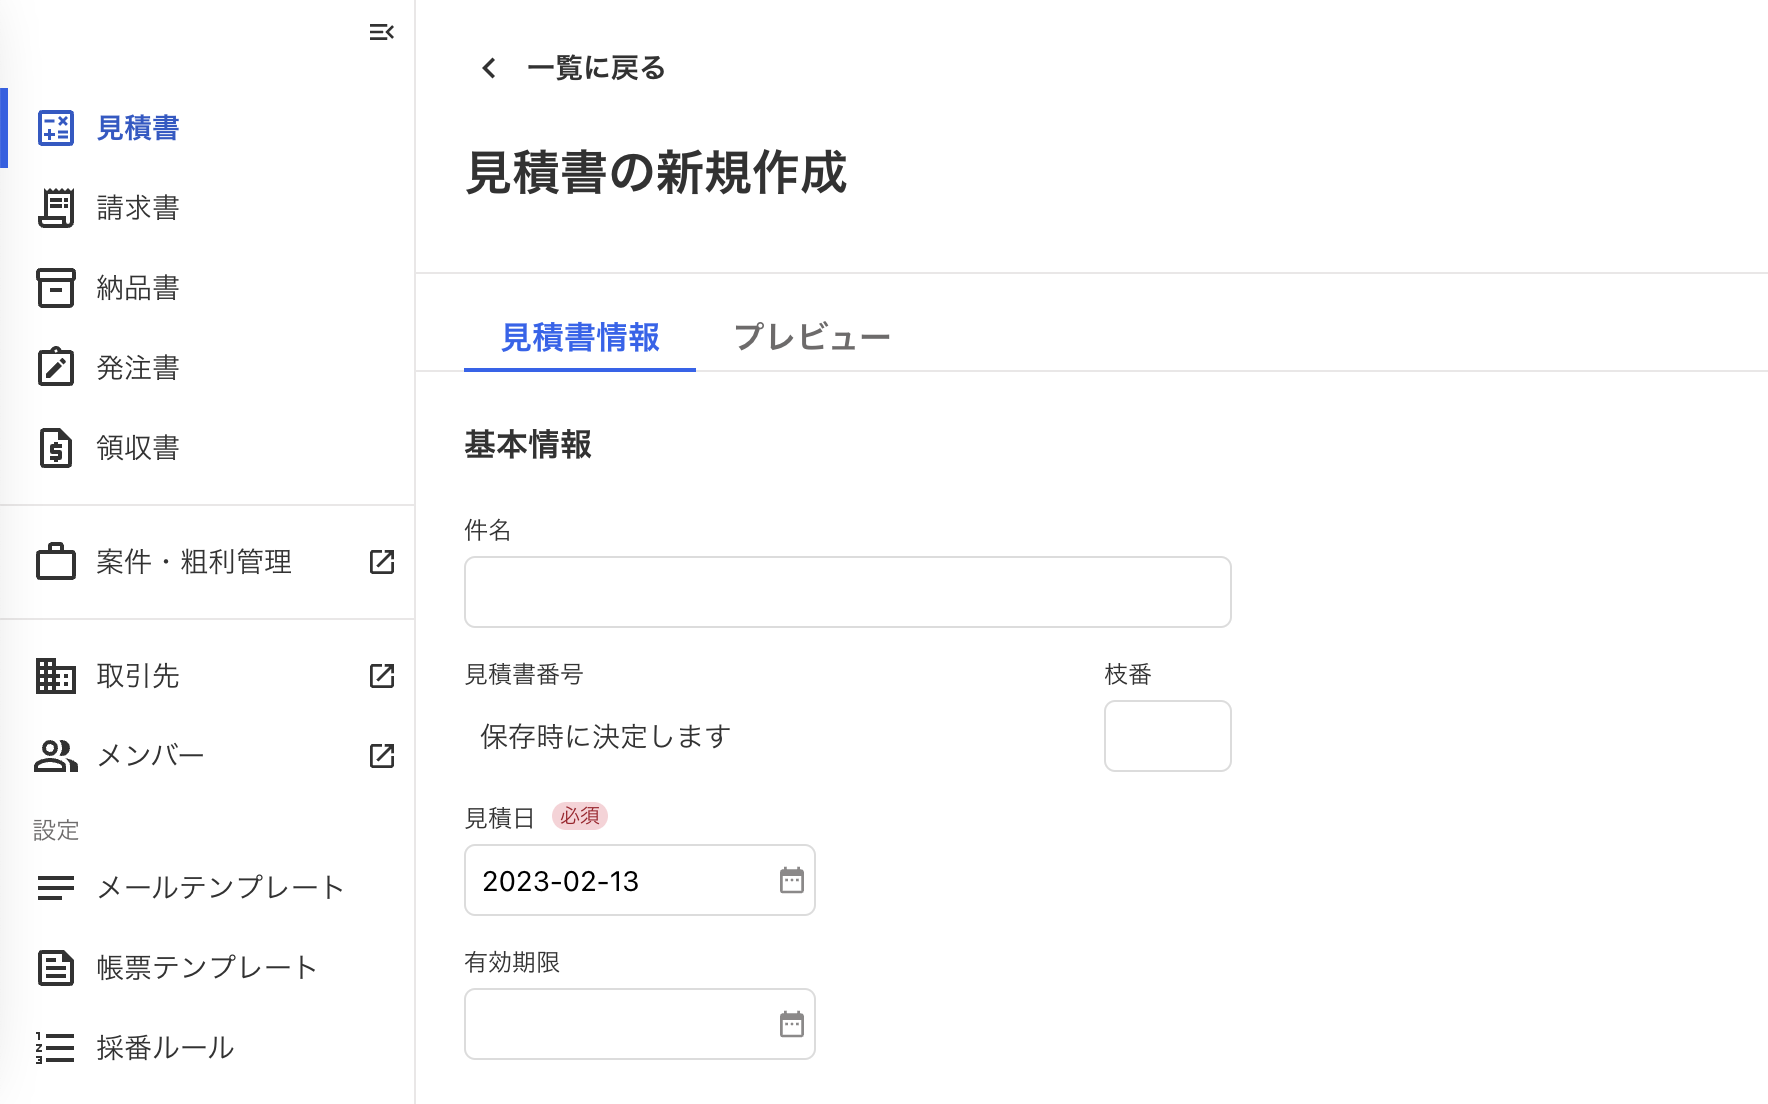Screen dimensions: 1768x1104
Task: Open 請求書 (invoices) from the sidebar icon
Action: (56, 208)
